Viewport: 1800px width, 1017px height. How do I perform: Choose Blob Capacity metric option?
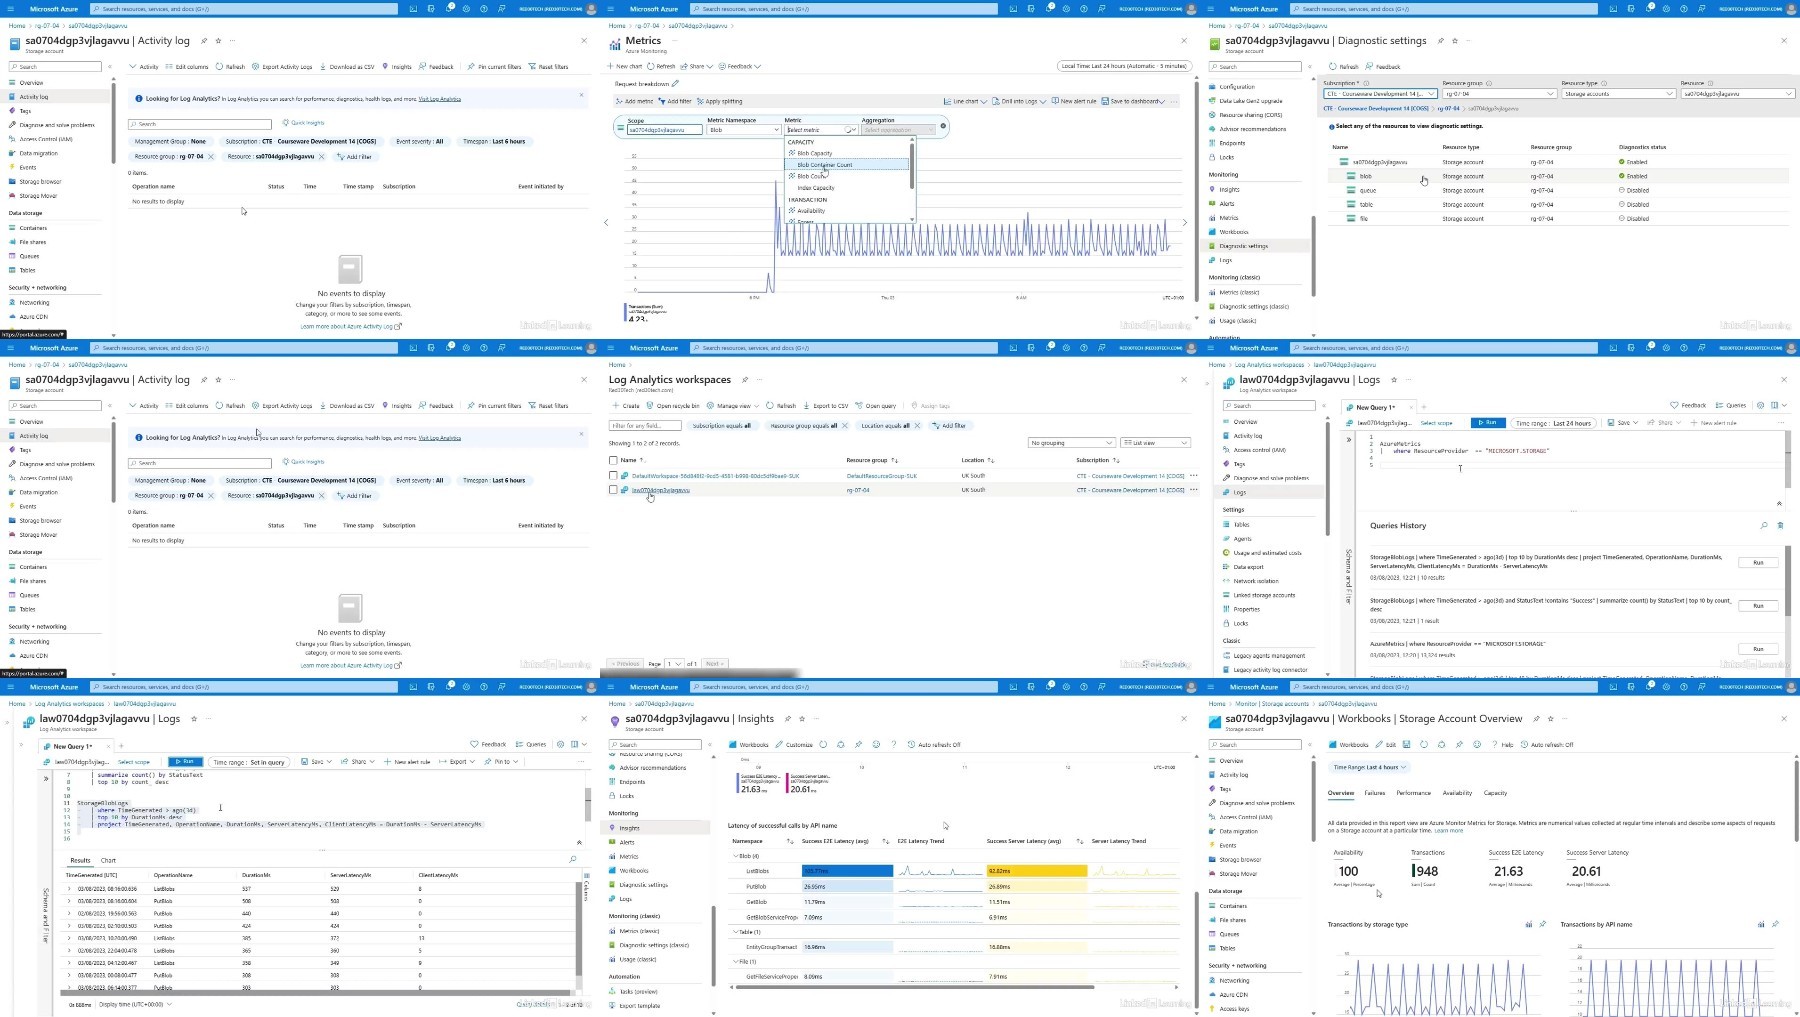[815, 153]
